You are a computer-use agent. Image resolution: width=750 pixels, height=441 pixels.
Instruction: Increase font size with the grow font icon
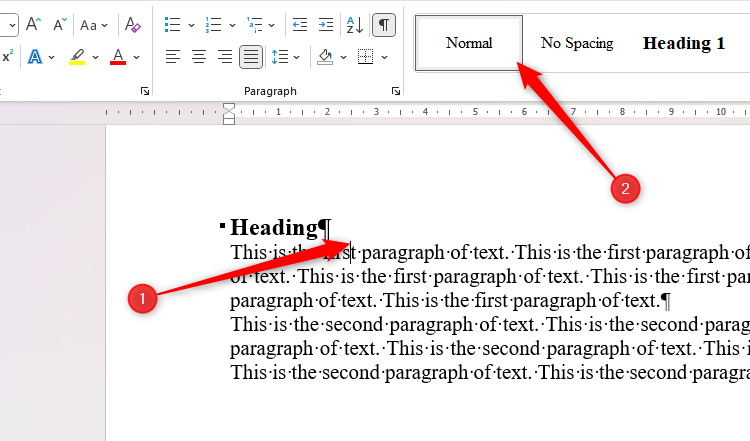tap(33, 24)
